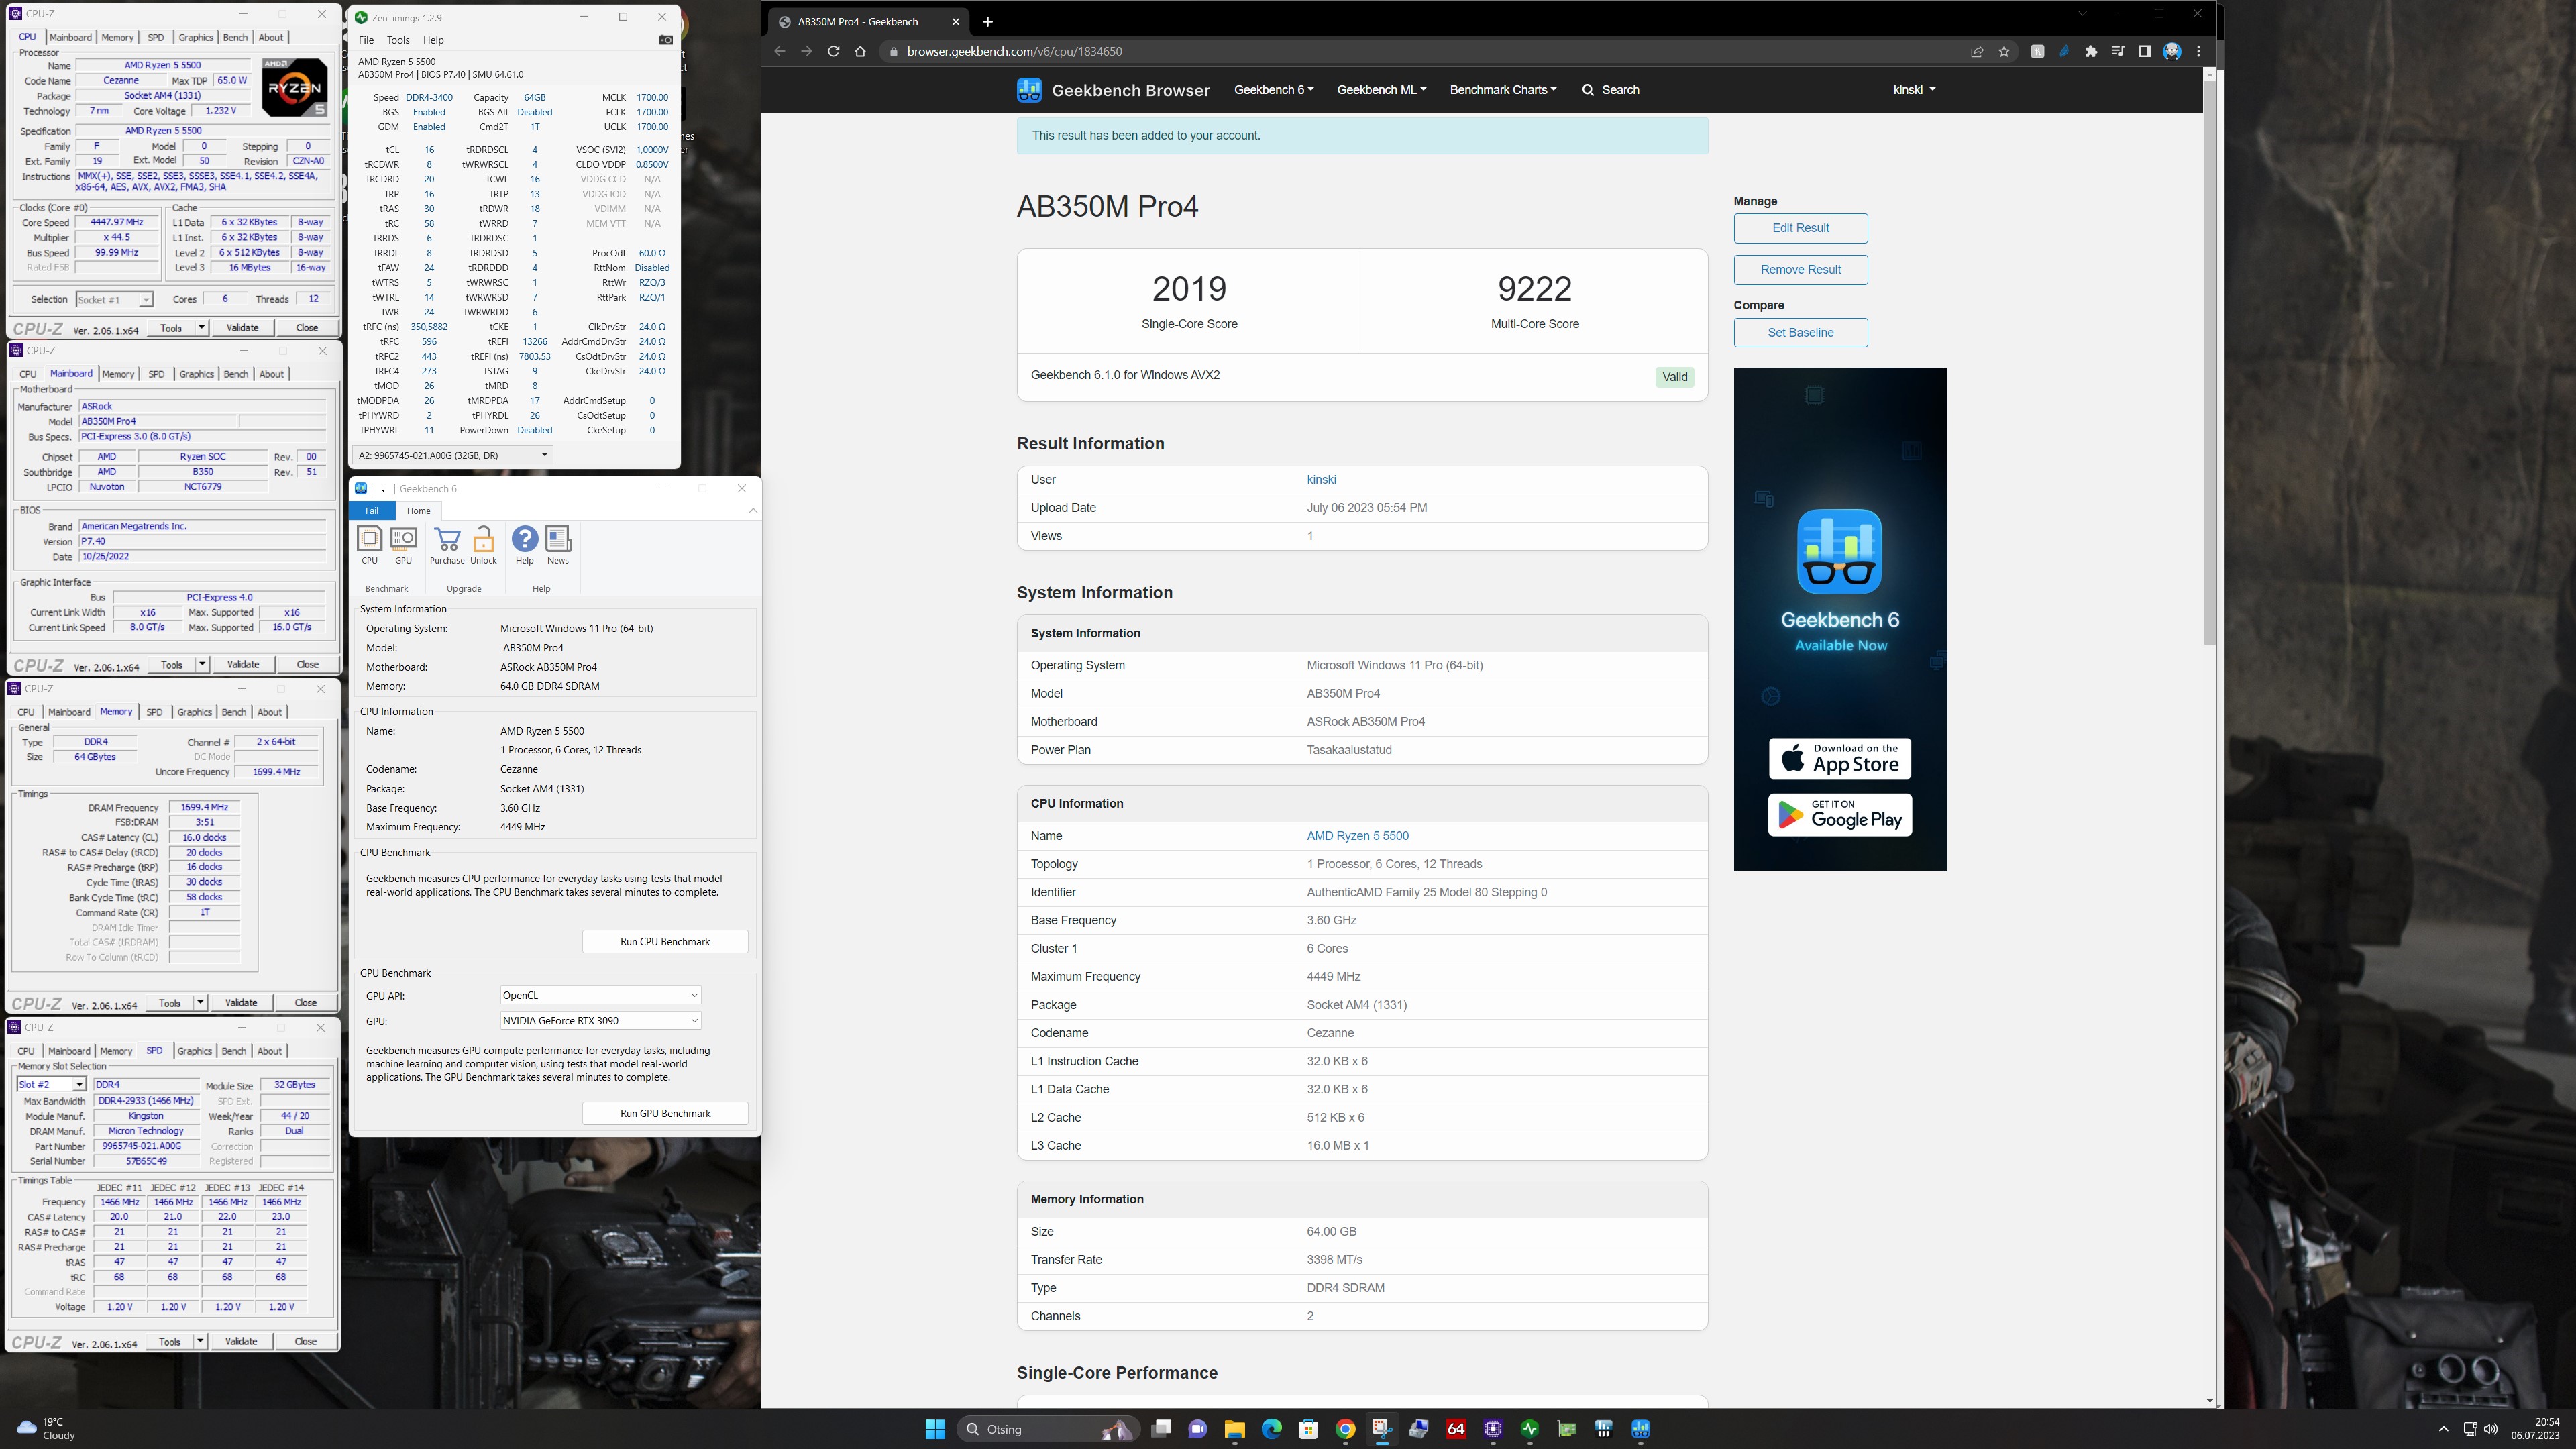2576x1449 pixels.
Task: Click the GPU benchmark icon in Geekbench 6 ribbon
Action: [403, 540]
